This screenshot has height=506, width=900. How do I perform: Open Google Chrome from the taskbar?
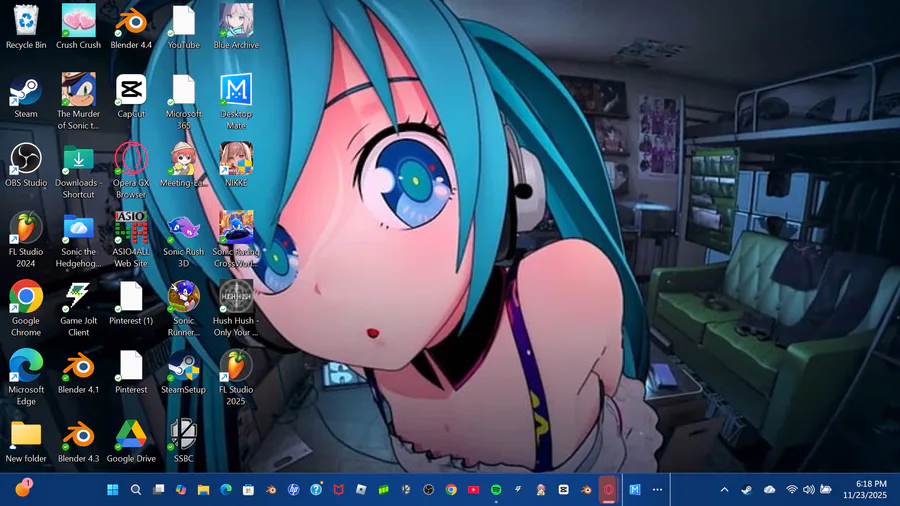pos(451,489)
